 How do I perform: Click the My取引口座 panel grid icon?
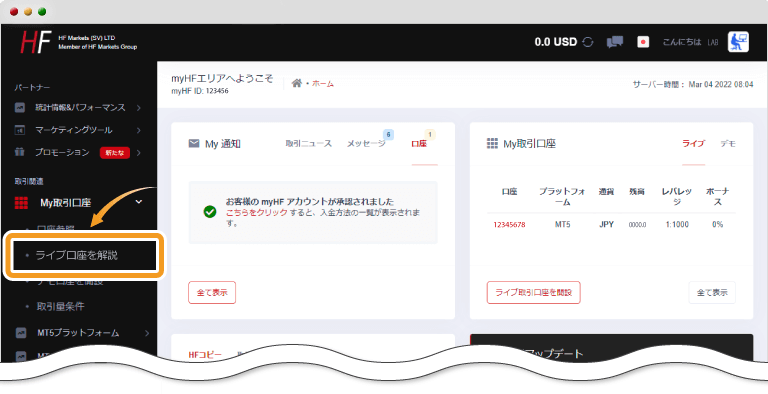pos(492,144)
